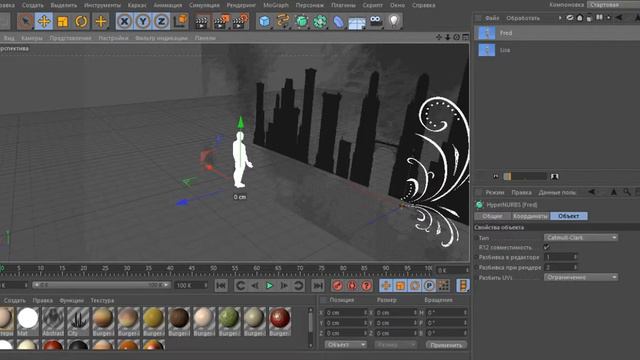Add a Cube primitive object

(264, 21)
